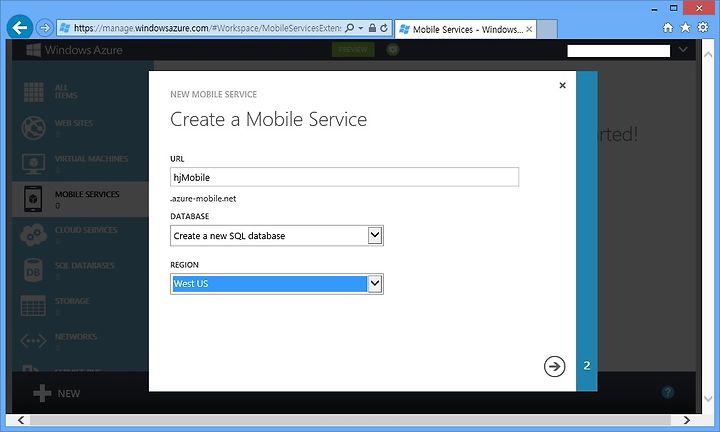The width and height of the screenshot is (720, 432).
Task: Click the NETWORKS sidebar label
Action: [76, 337]
